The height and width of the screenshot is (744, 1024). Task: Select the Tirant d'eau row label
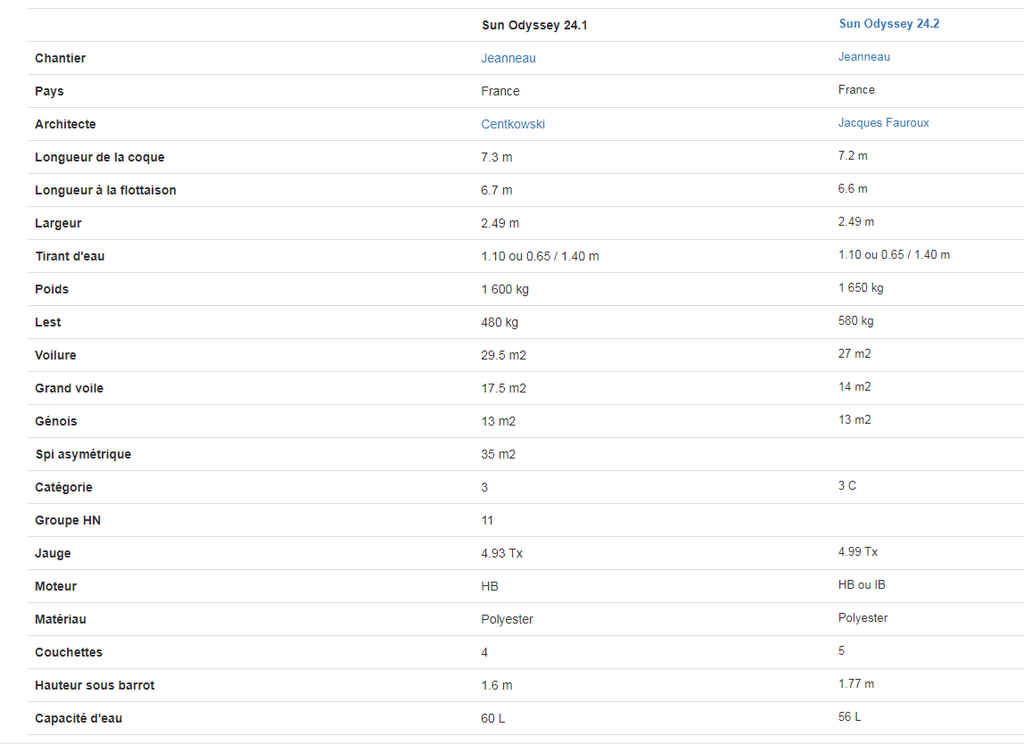[x=70, y=256]
